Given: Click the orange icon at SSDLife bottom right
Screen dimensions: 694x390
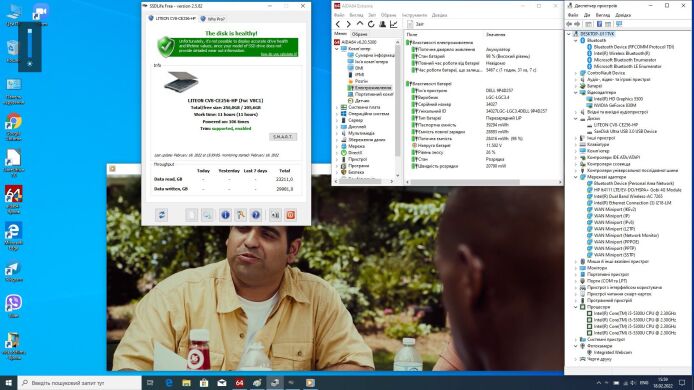Looking at the screenshot, I should pos(291,215).
